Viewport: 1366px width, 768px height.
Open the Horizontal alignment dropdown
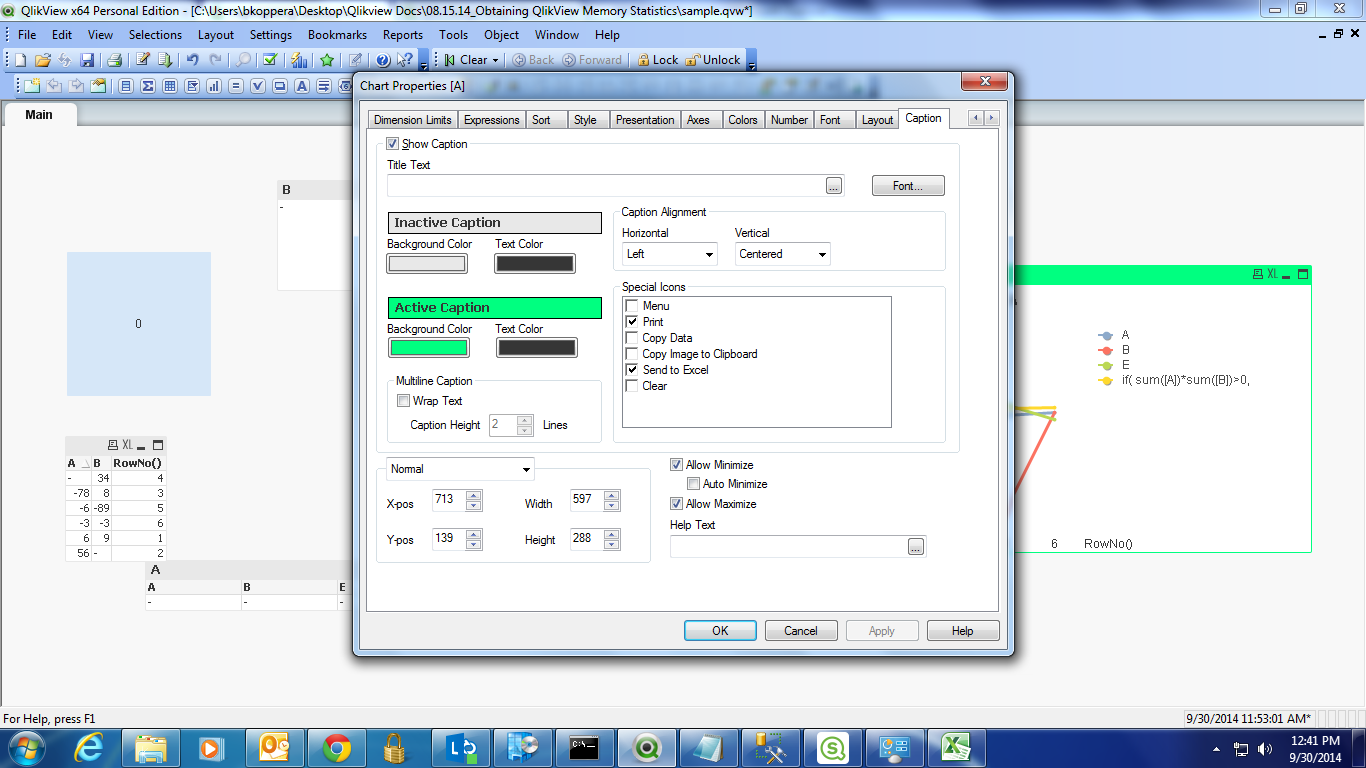tap(669, 254)
